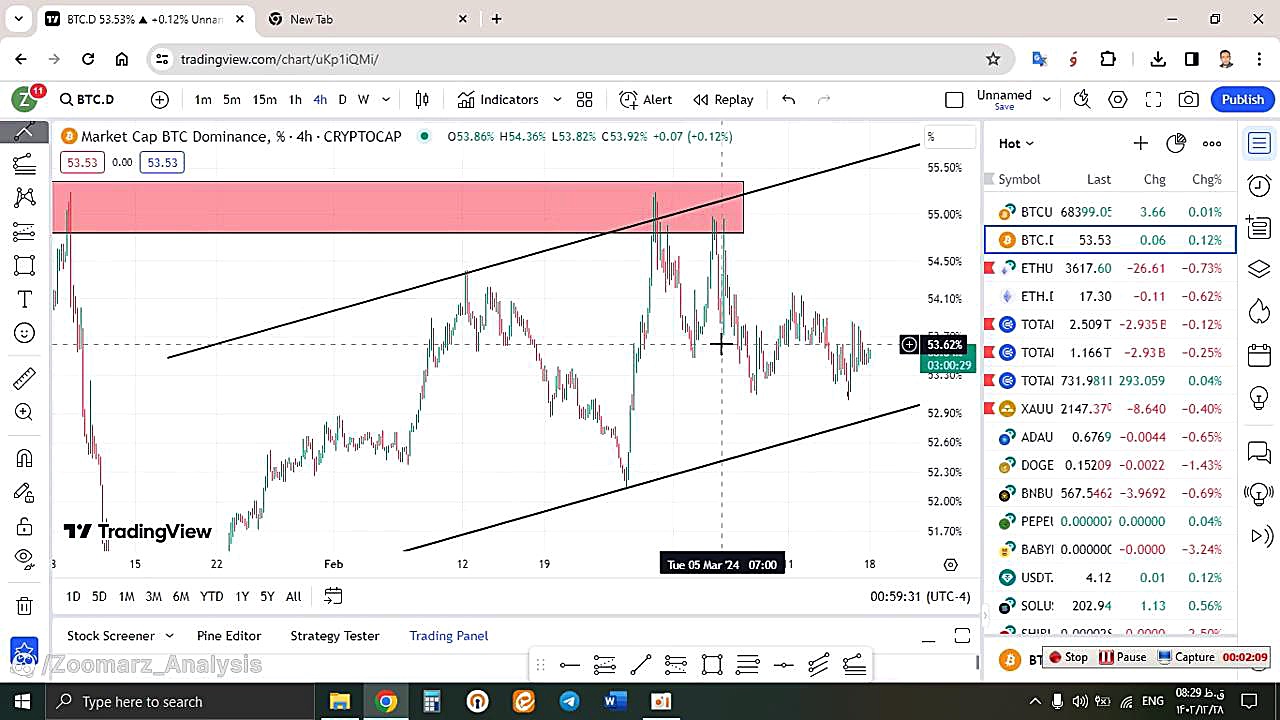Open the Indicators dialog
Viewport: 1280px width, 720px height.
click(498, 99)
